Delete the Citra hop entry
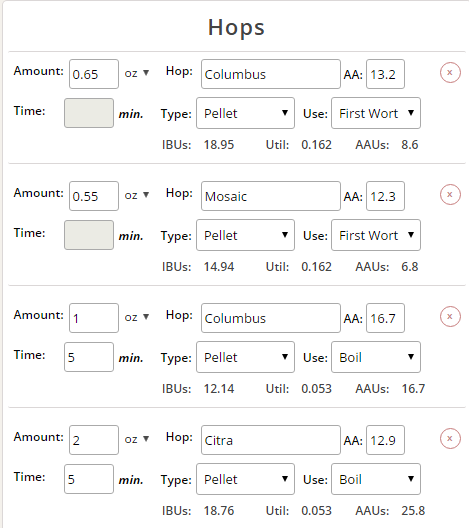The width and height of the screenshot is (469, 528). (450, 438)
